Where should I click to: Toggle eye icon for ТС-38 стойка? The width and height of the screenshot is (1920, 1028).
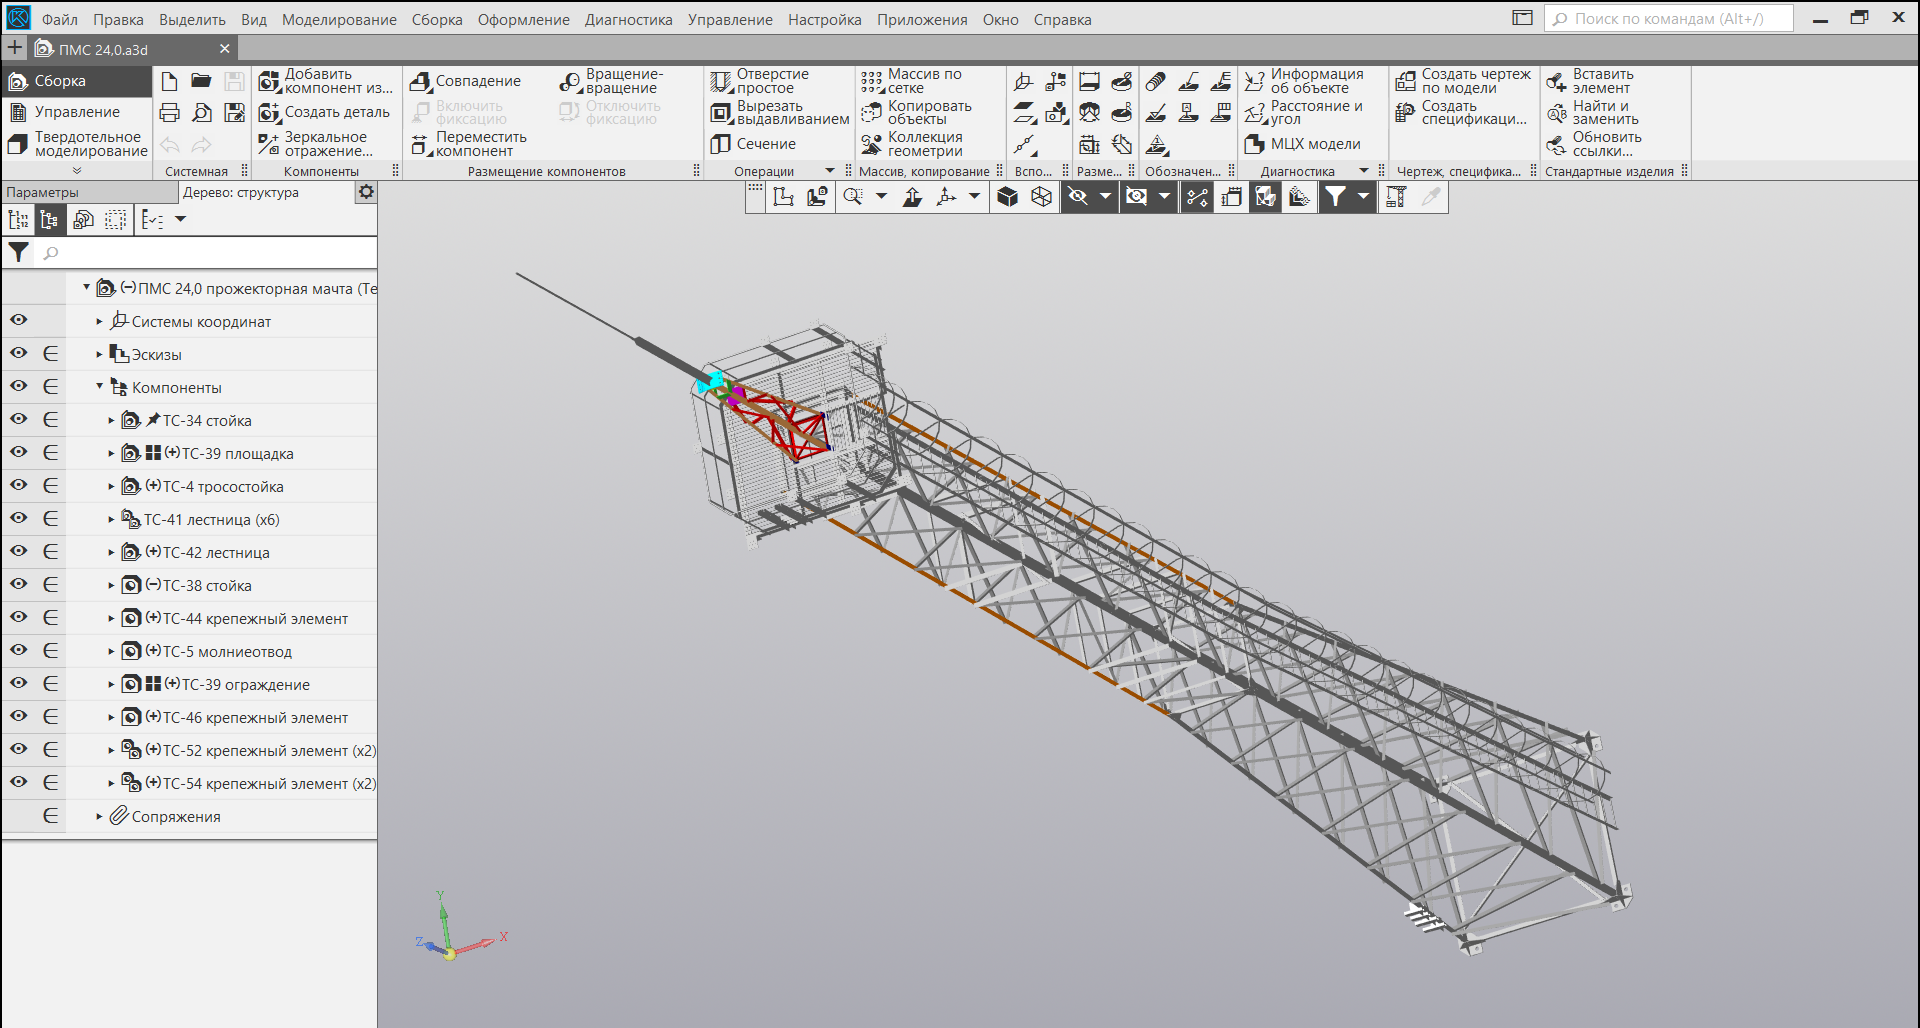tap(19, 584)
